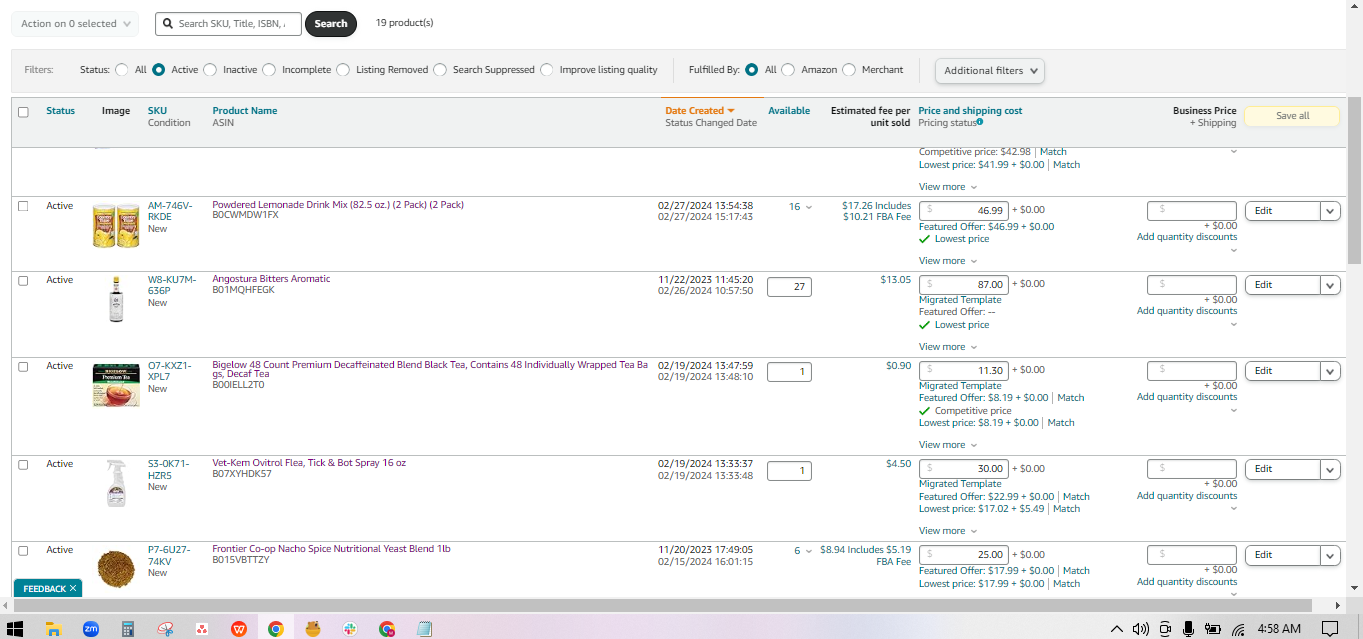This screenshot has height=639, width=1363.
Task: Open the volume control in the system tray
Action: pos(1141,629)
